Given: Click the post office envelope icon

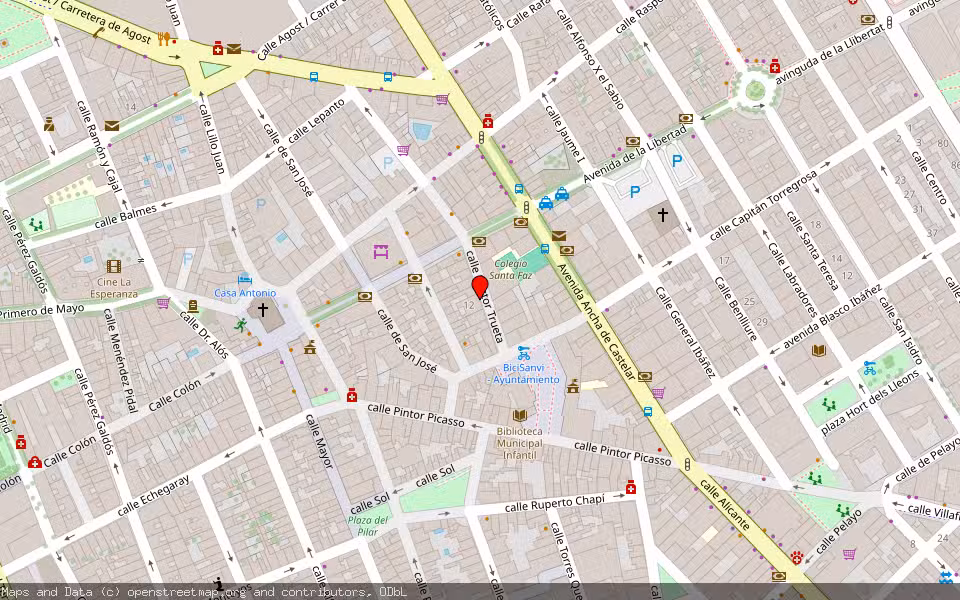Looking at the screenshot, I should tap(559, 236).
